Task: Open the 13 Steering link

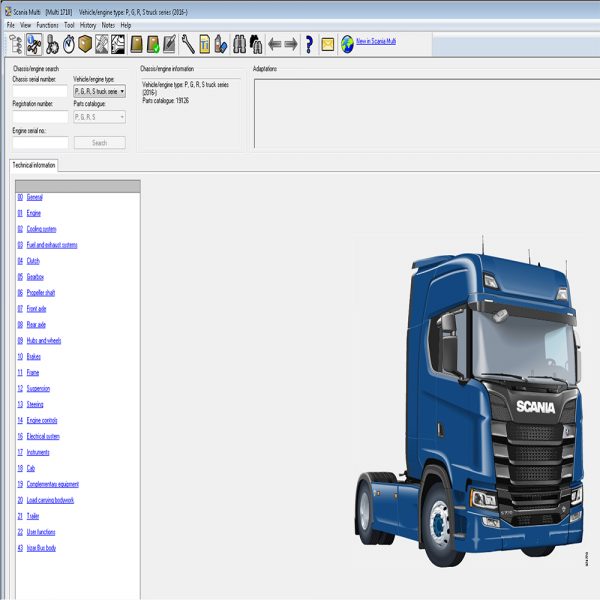Action: [x=30, y=404]
